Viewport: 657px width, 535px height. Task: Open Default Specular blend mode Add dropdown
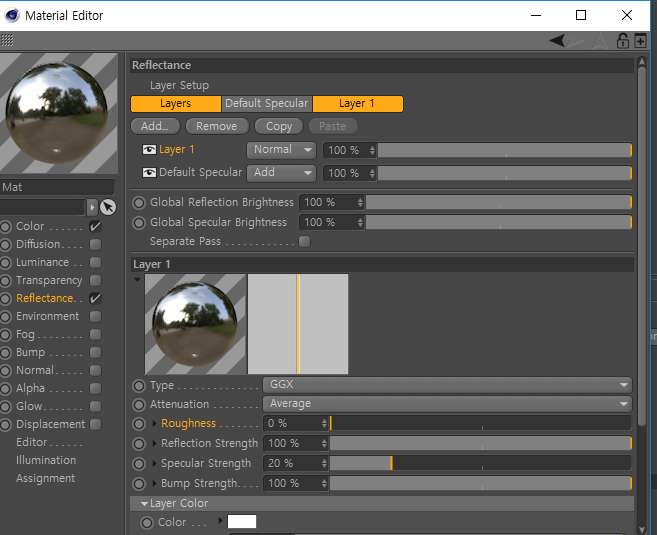click(x=281, y=173)
